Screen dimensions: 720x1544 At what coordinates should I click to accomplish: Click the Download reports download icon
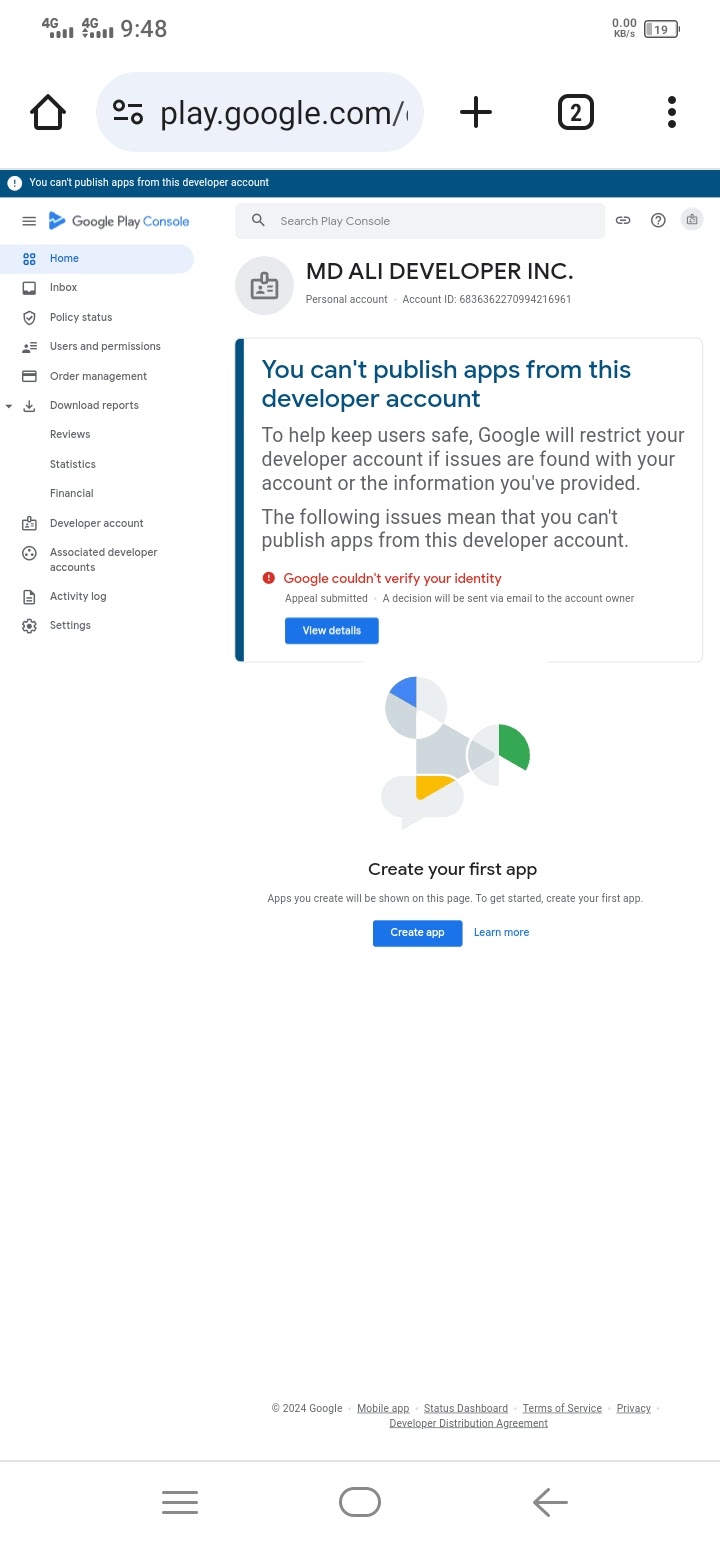coord(29,405)
